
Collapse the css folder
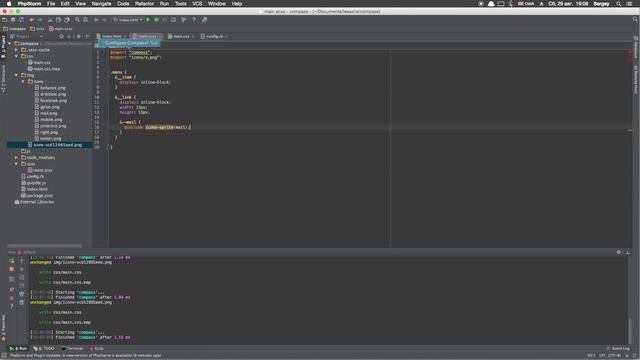tap(17, 56)
